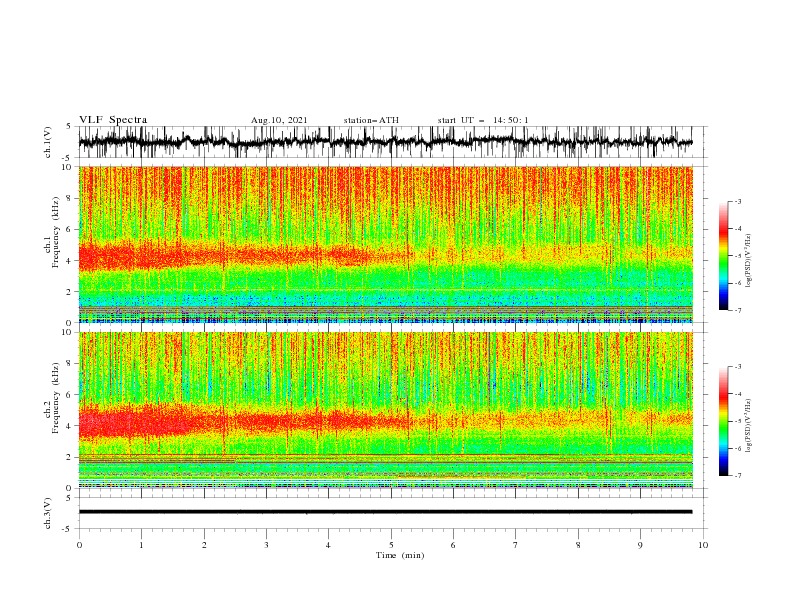Click the "VLF Spectra" title text

[113, 120]
